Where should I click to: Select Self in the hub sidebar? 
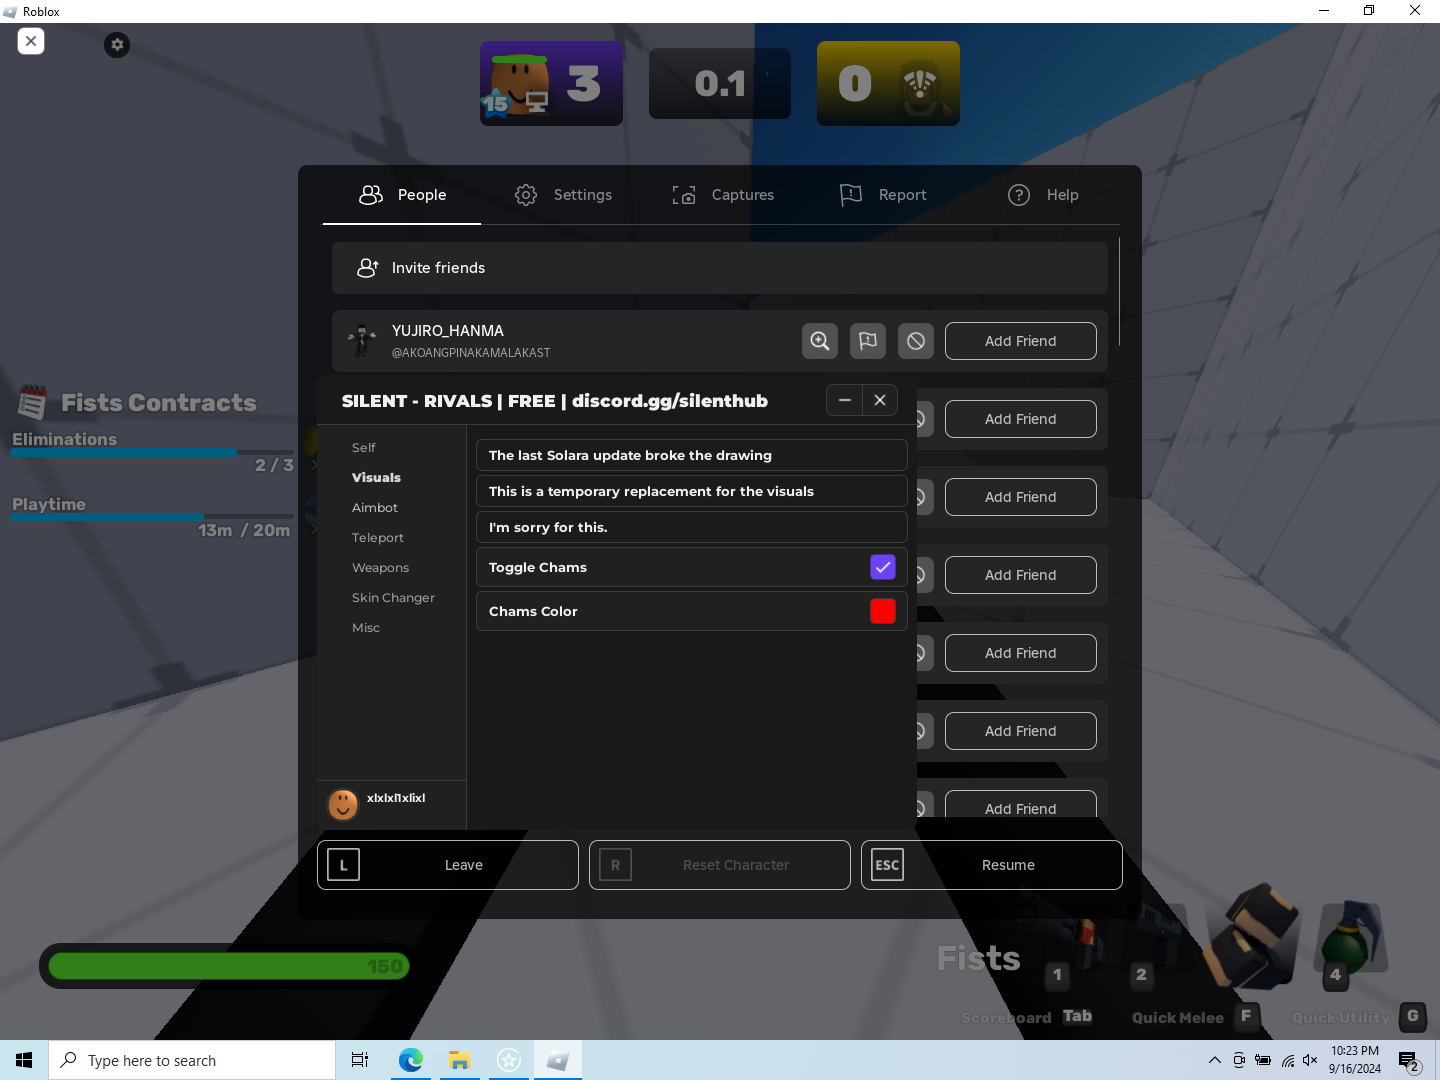[x=364, y=448]
